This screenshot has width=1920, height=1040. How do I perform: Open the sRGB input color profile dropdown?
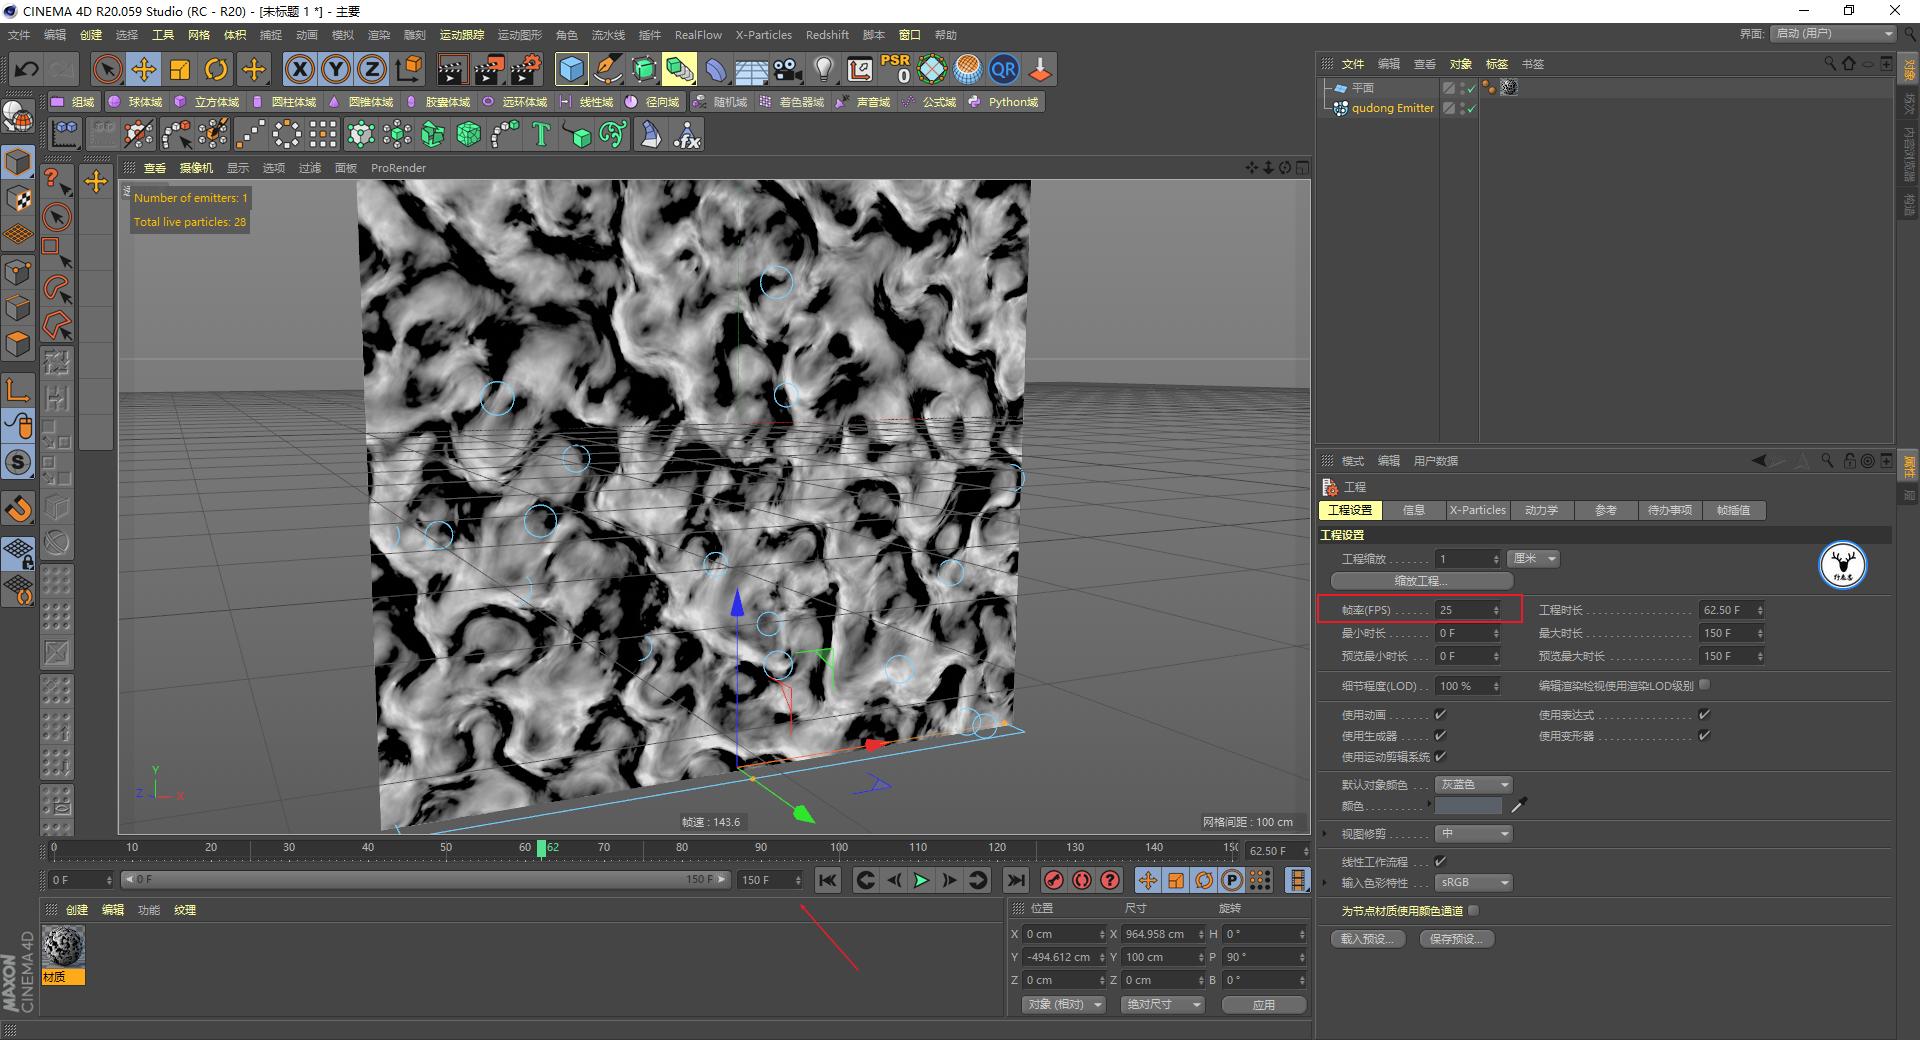pos(1472,882)
